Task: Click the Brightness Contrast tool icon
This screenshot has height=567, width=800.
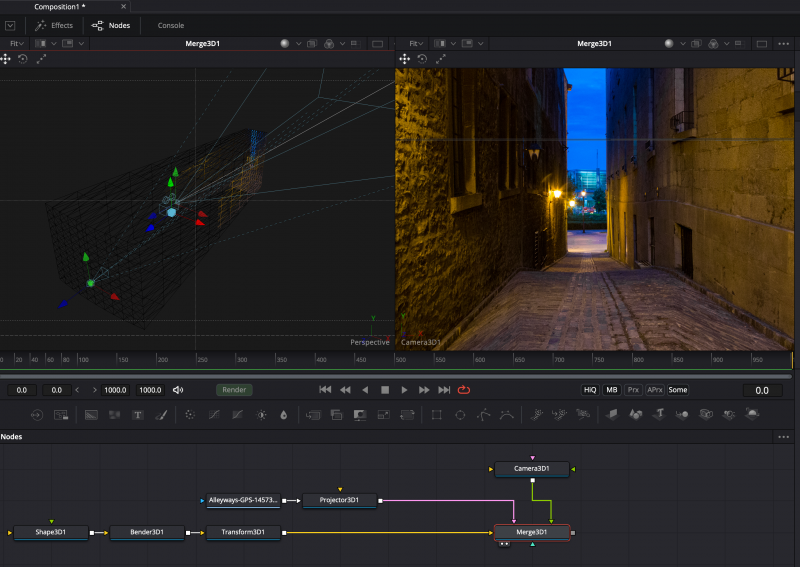Action: [262, 414]
